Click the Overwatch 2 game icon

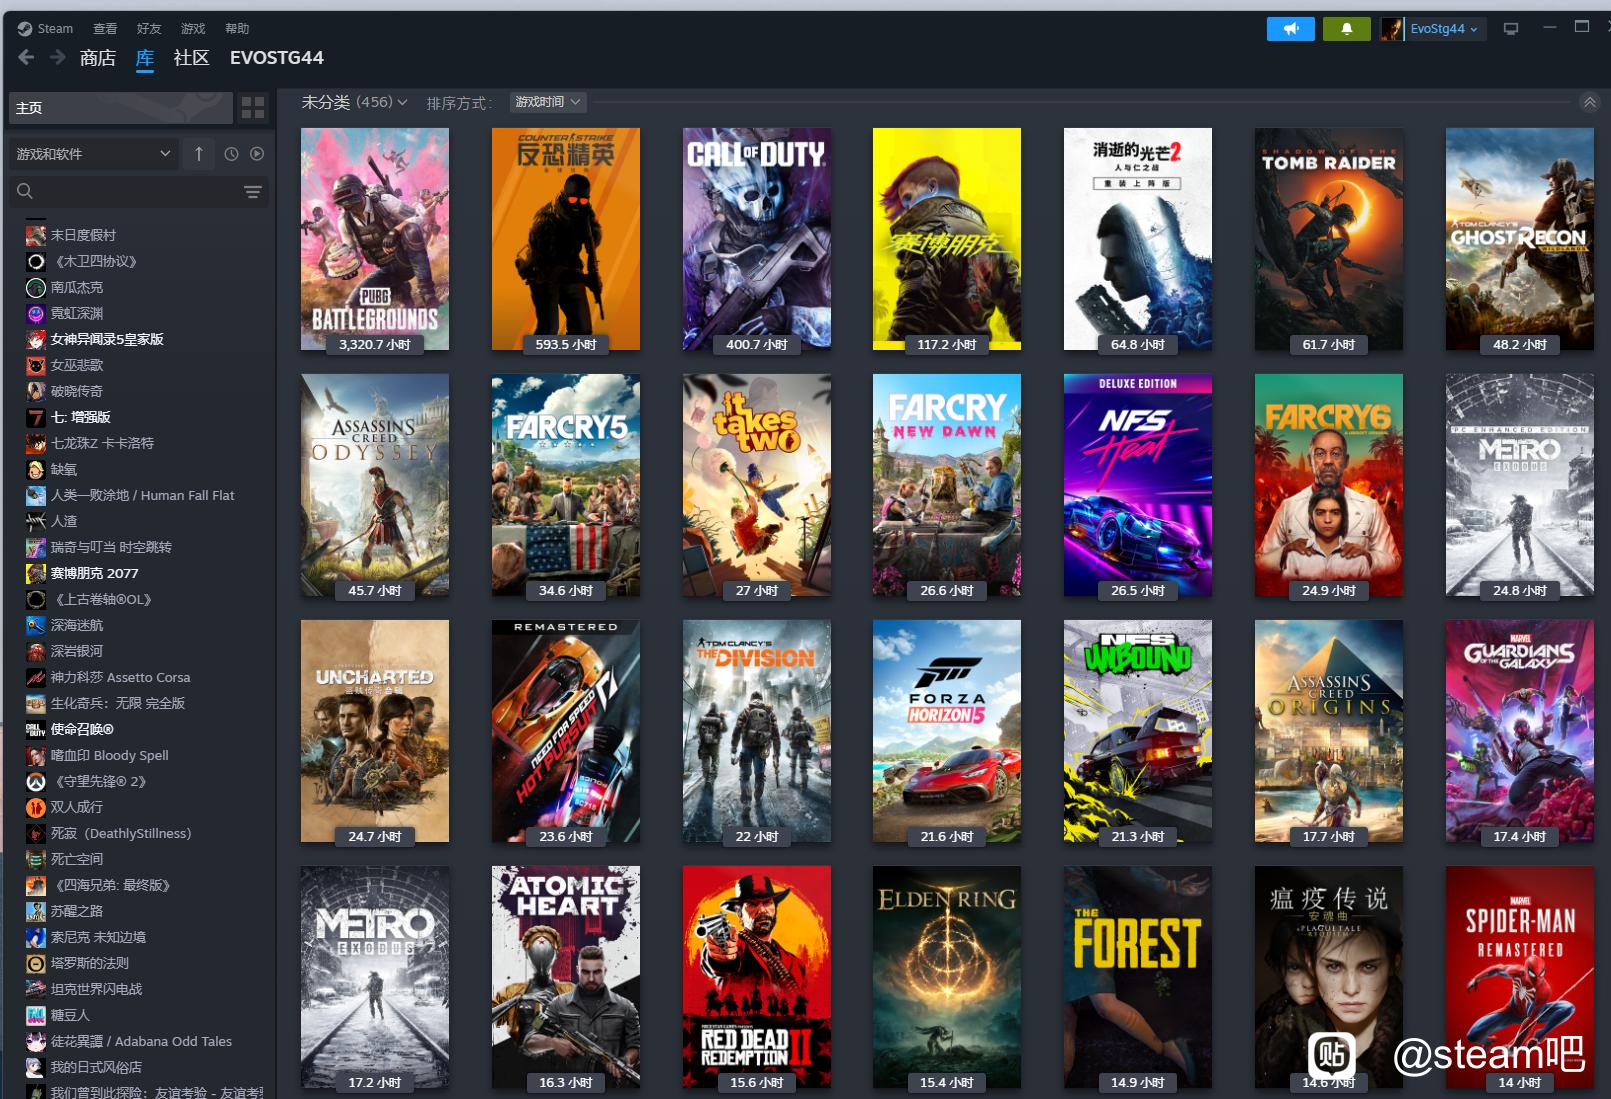pos(35,781)
